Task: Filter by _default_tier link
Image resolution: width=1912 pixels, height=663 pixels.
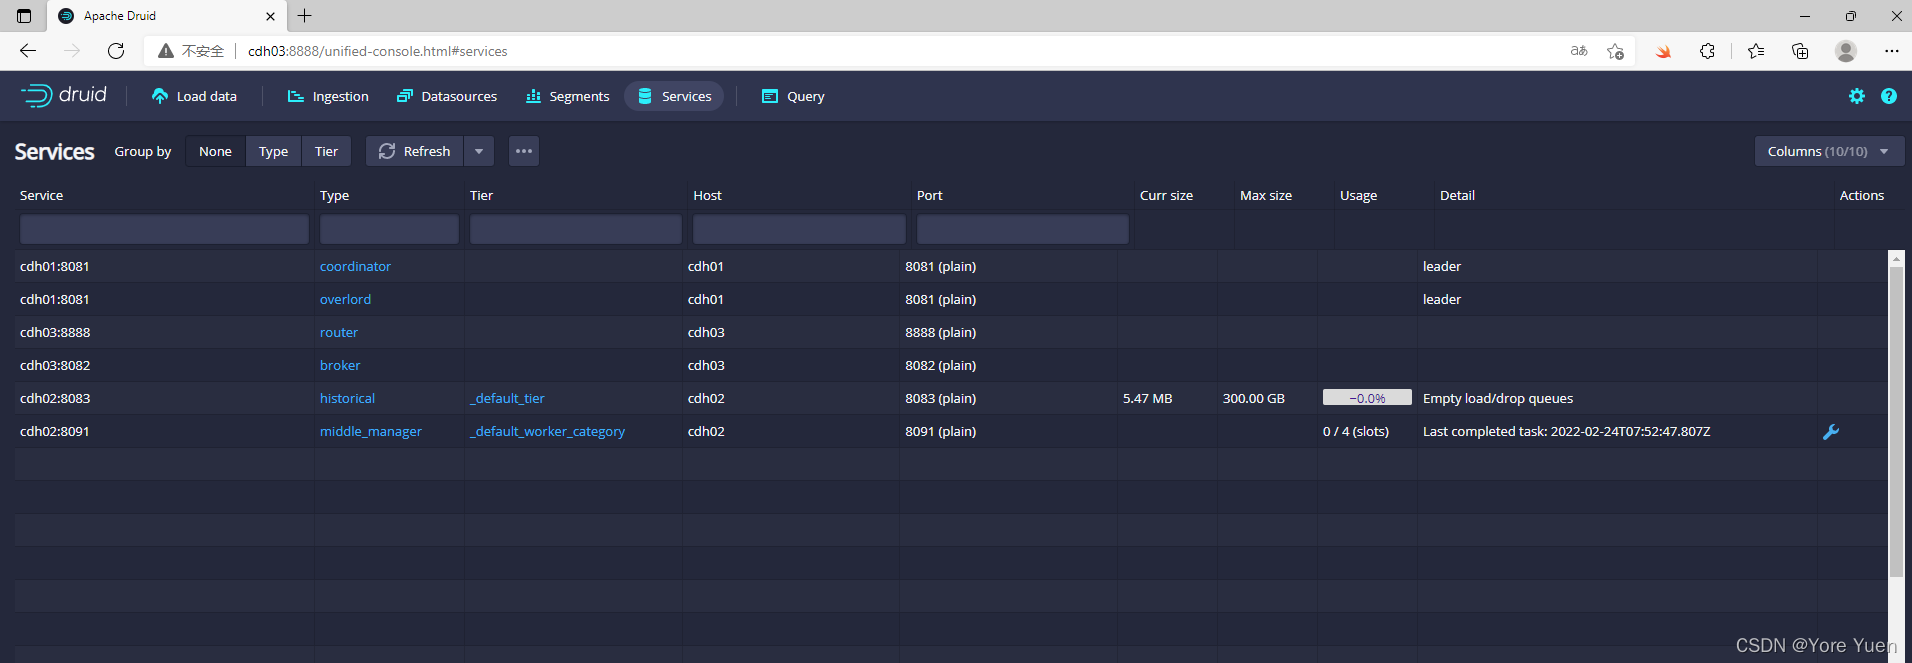Action: pyautogui.click(x=507, y=398)
